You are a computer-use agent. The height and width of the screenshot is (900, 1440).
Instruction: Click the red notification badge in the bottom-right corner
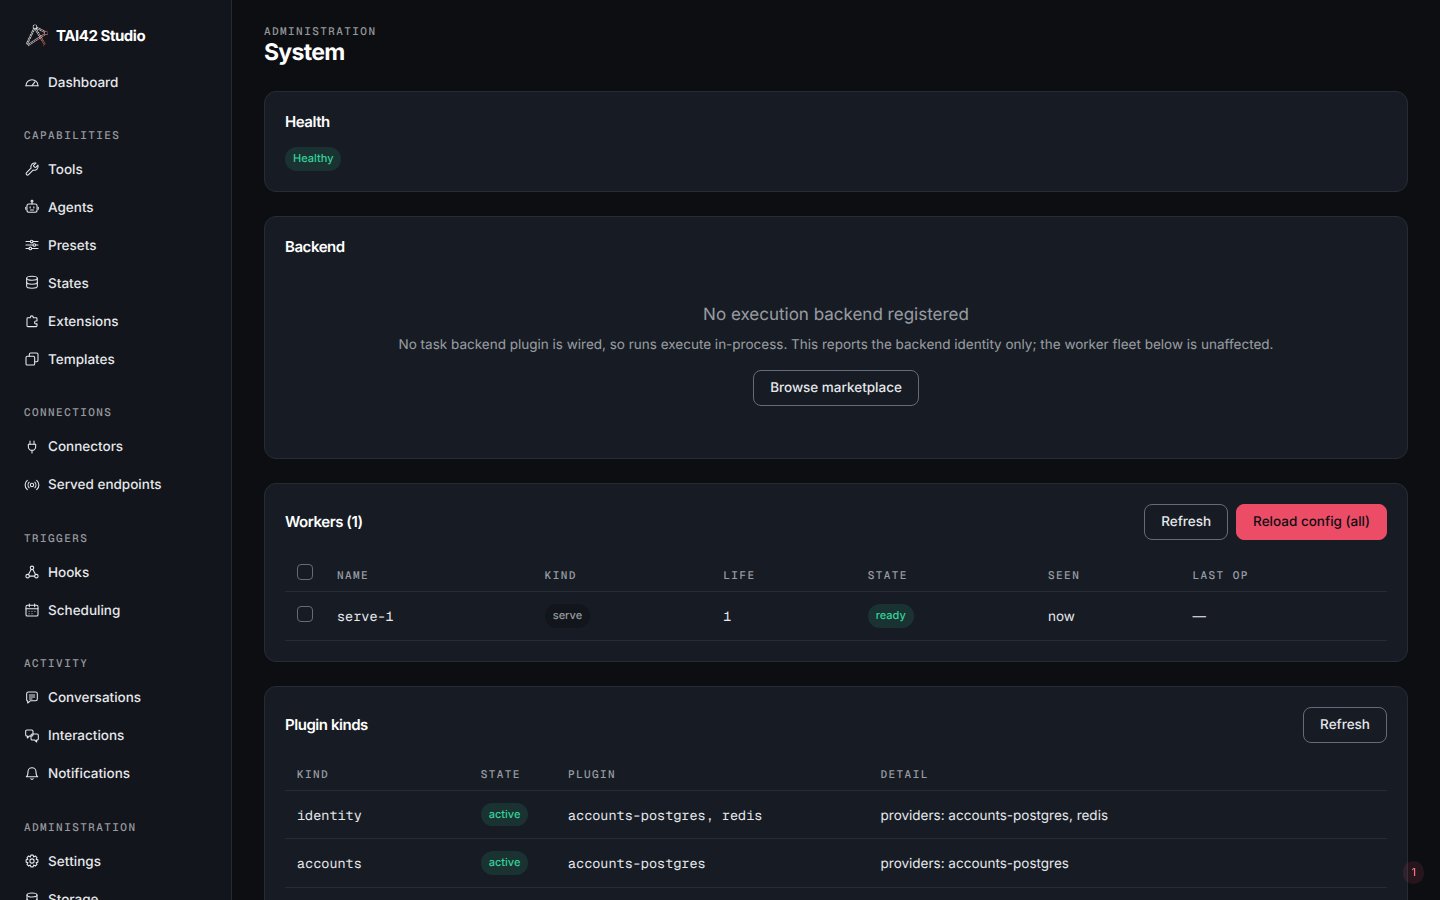[x=1413, y=873]
